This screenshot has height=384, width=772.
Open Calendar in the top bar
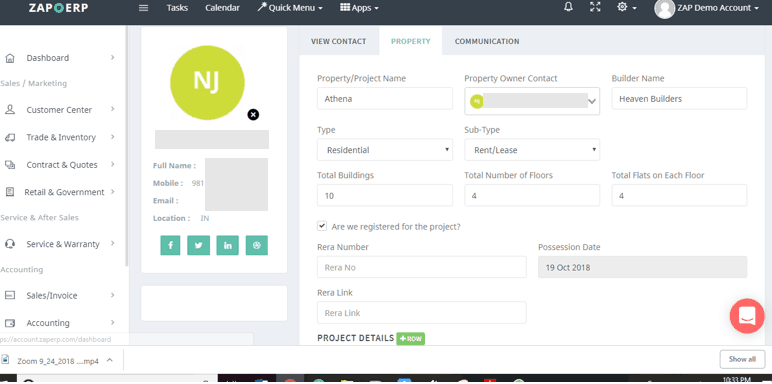tap(223, 8)
